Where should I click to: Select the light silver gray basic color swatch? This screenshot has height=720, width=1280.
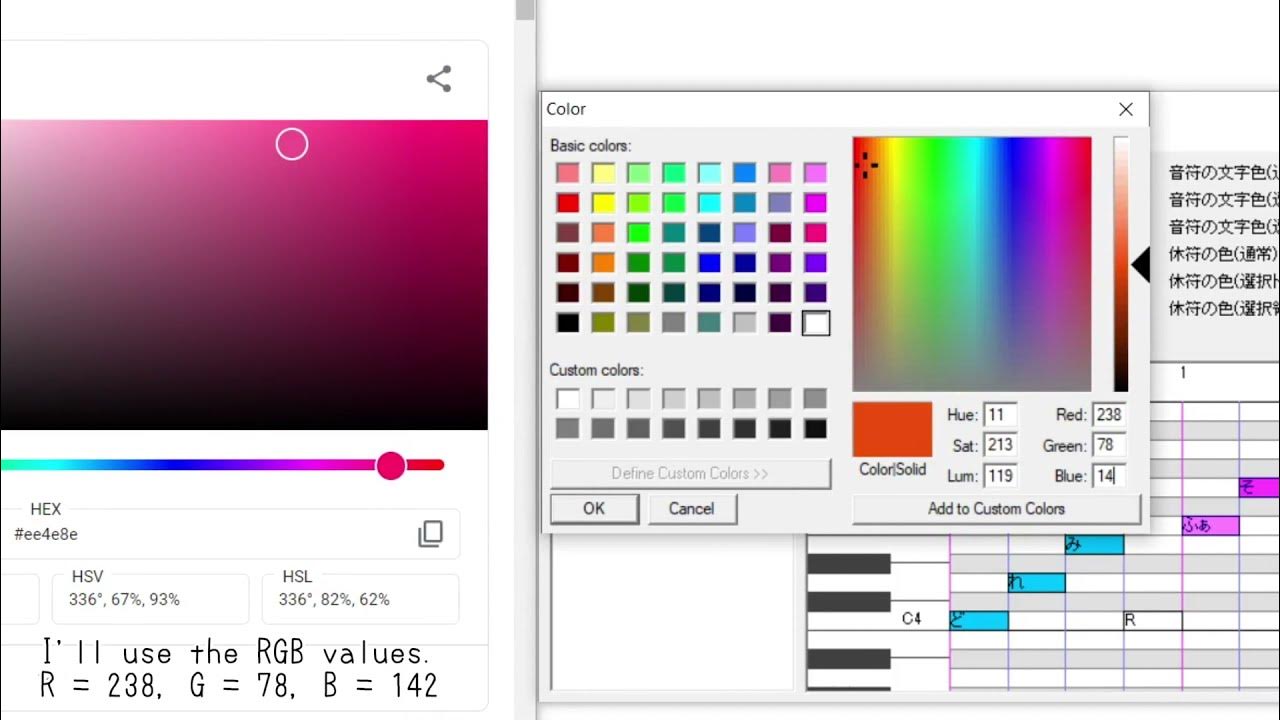pyautogui.click(x=745, y=323)
